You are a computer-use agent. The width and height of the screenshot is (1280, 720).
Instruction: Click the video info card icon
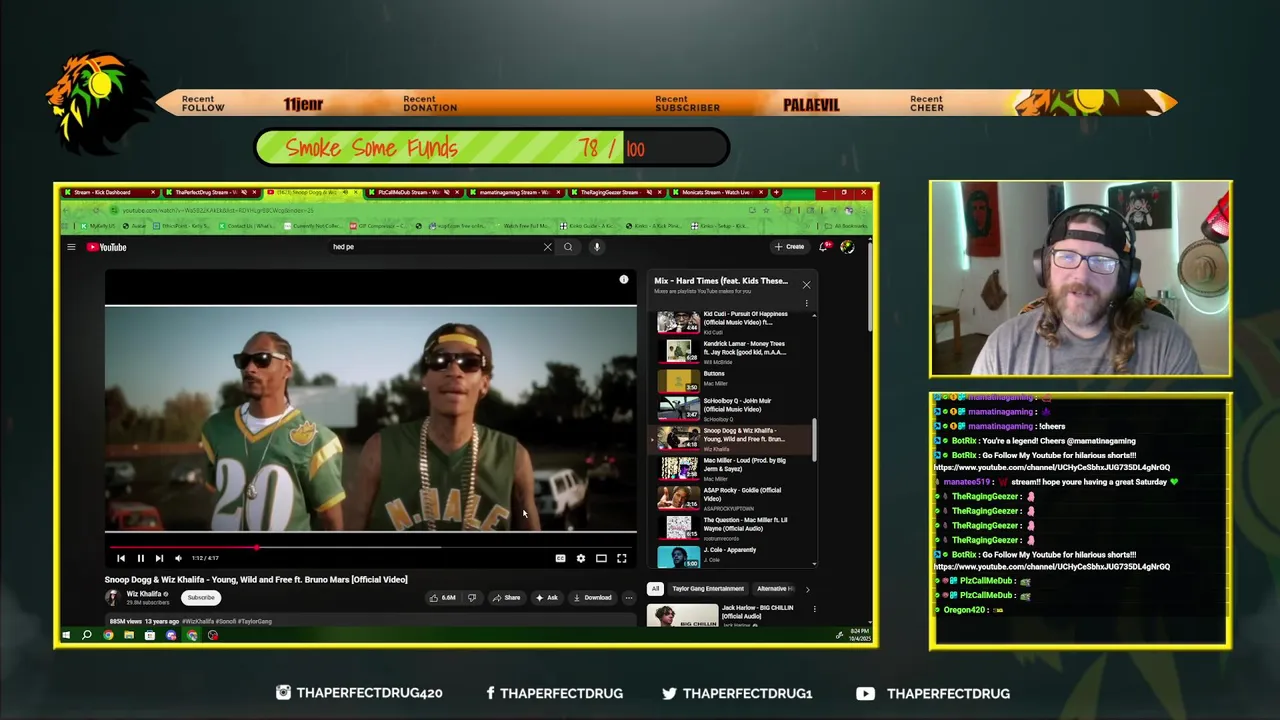coord(623,280)
